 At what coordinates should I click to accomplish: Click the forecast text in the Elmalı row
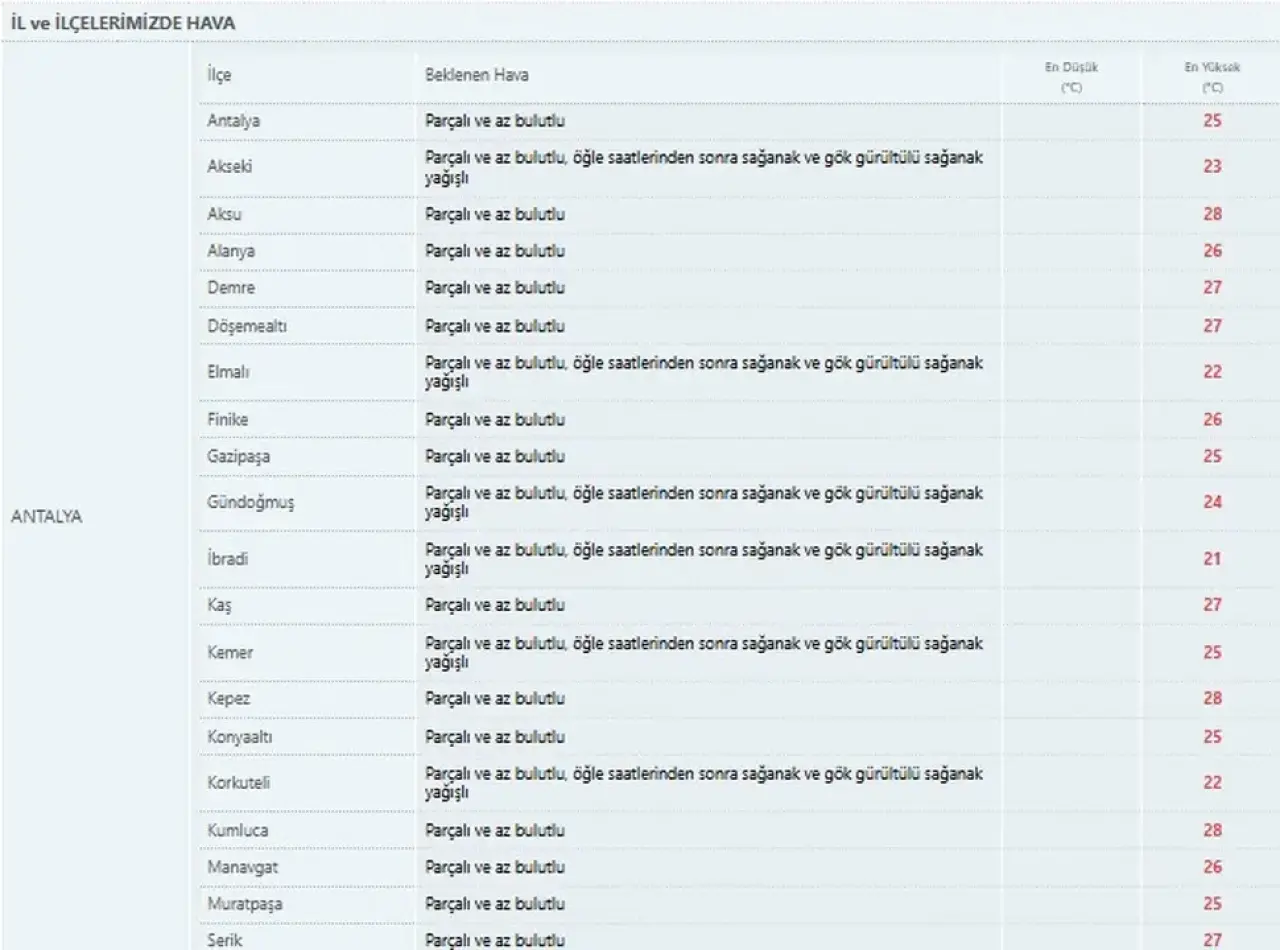(x=703, y=372)
